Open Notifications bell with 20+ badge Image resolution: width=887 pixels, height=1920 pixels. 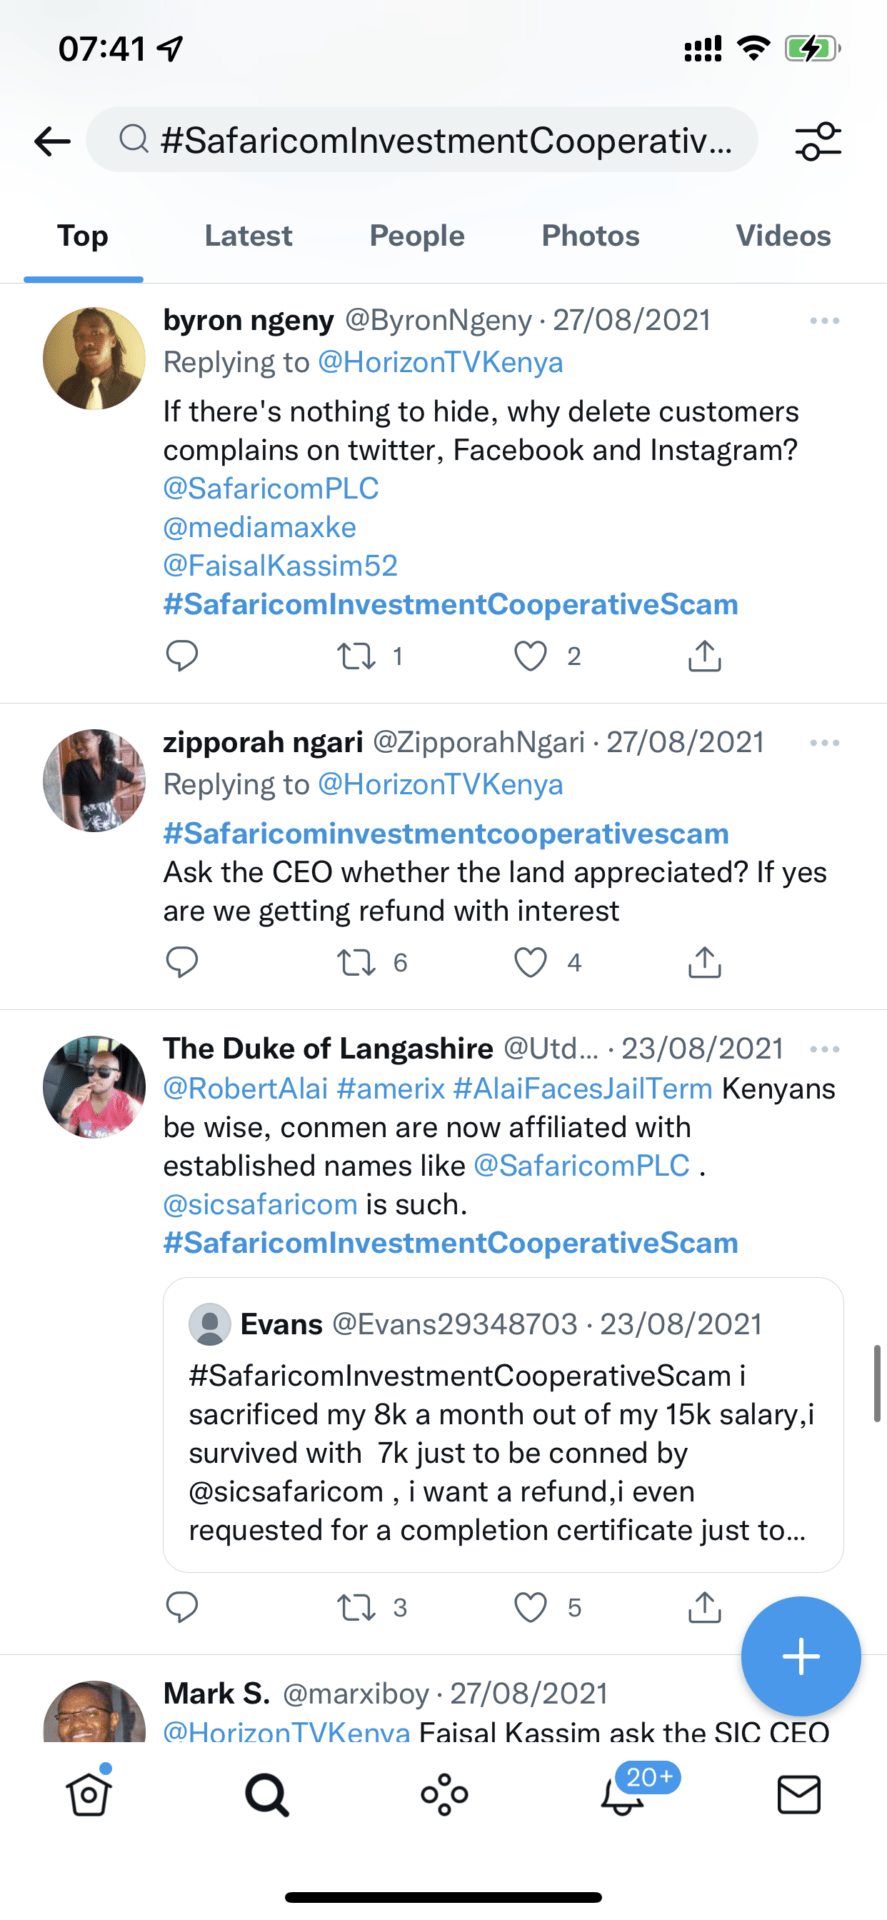(x=624, y=1795)
